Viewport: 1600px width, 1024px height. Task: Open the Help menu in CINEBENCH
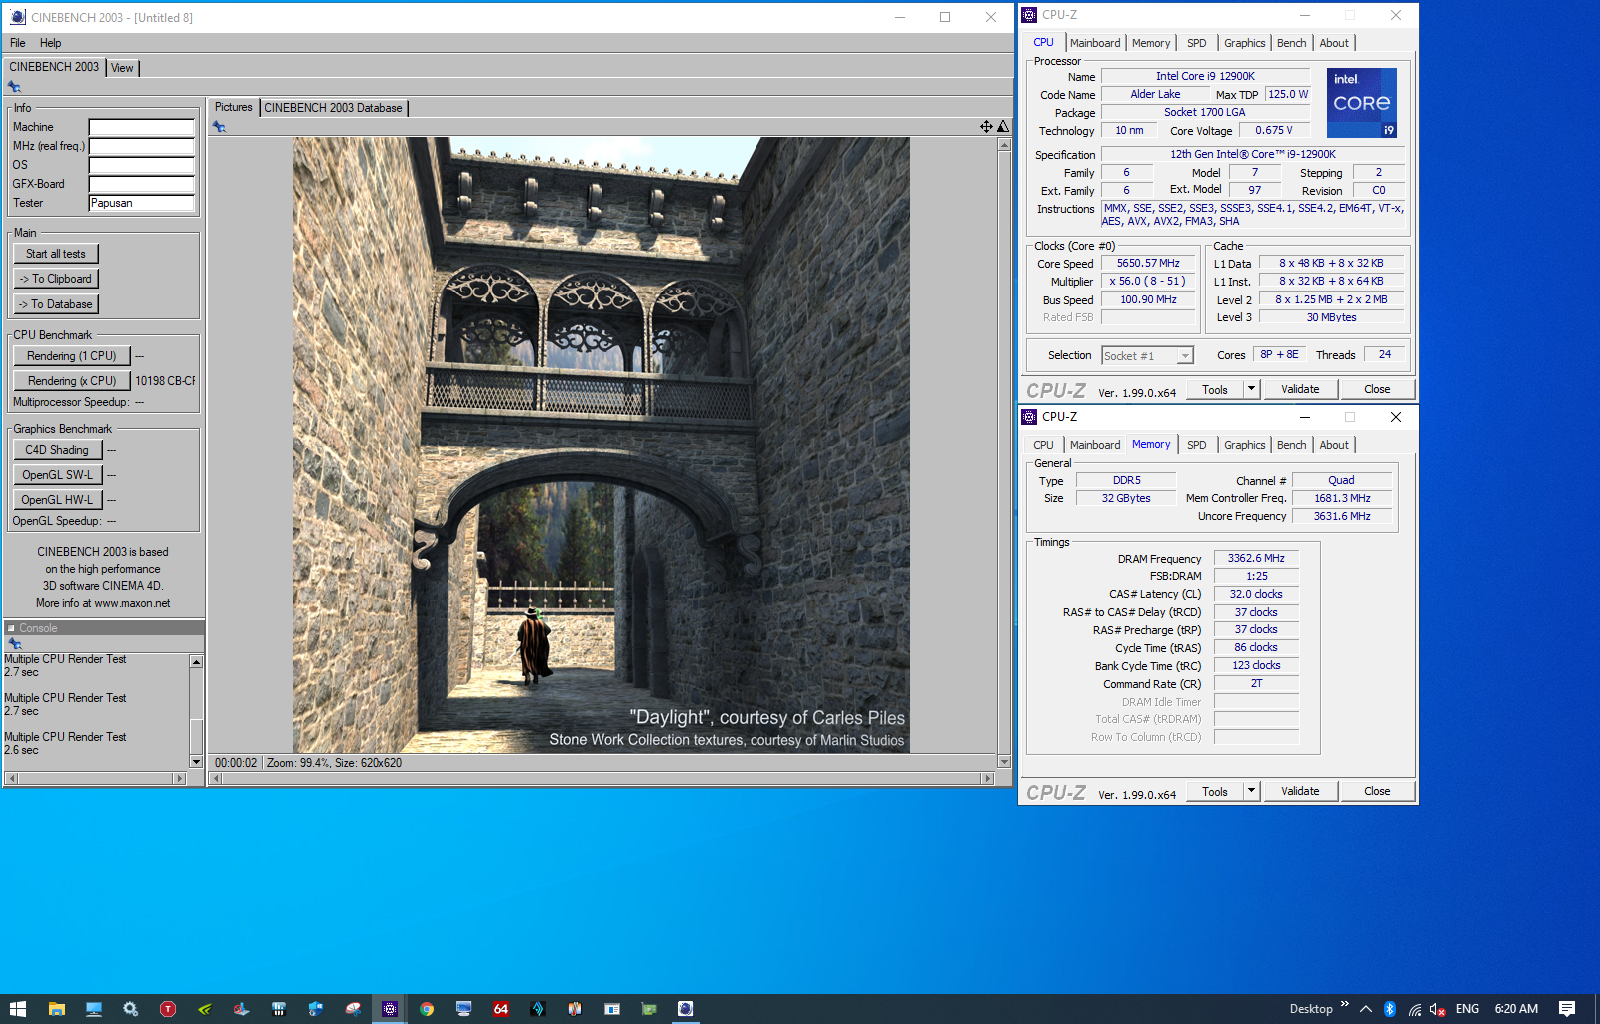tap(50, 43)
